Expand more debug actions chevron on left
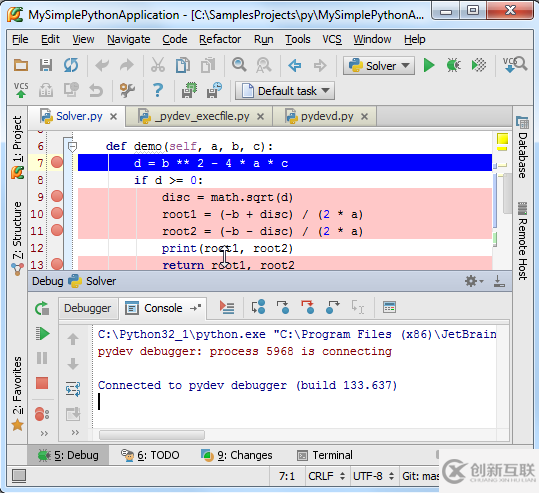The width and height of the screenshot is (539, 493). [44, 433]
